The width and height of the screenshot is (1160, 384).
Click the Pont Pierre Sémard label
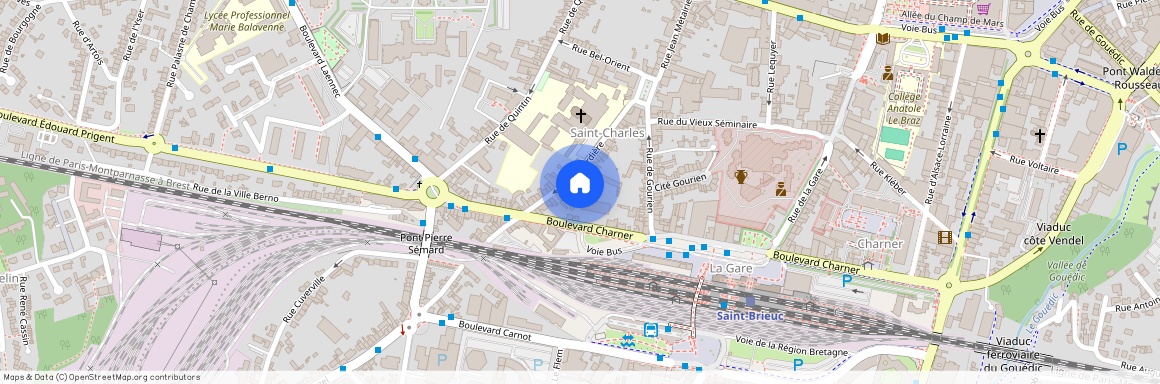click(427, 243)
